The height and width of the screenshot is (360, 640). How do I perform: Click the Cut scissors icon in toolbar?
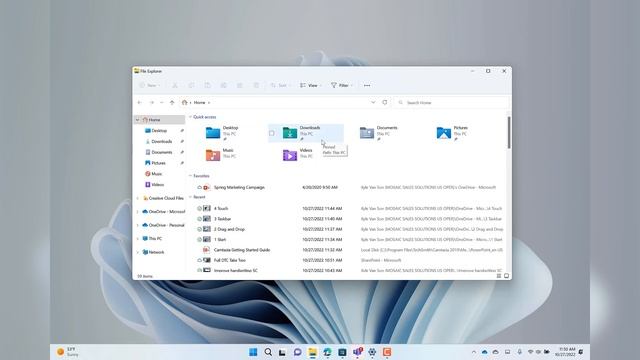[175, 85]
